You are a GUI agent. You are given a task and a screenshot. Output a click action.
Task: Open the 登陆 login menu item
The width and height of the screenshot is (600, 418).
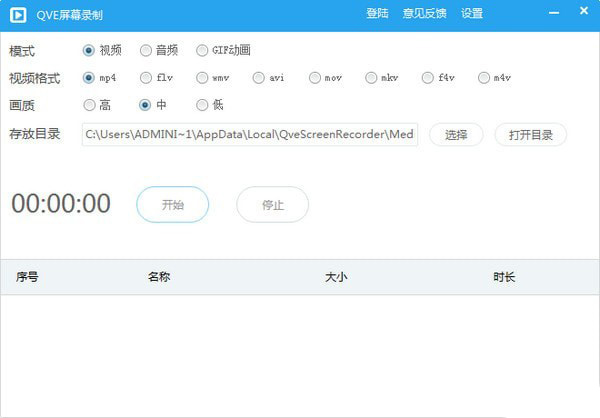tap(377, 14)
